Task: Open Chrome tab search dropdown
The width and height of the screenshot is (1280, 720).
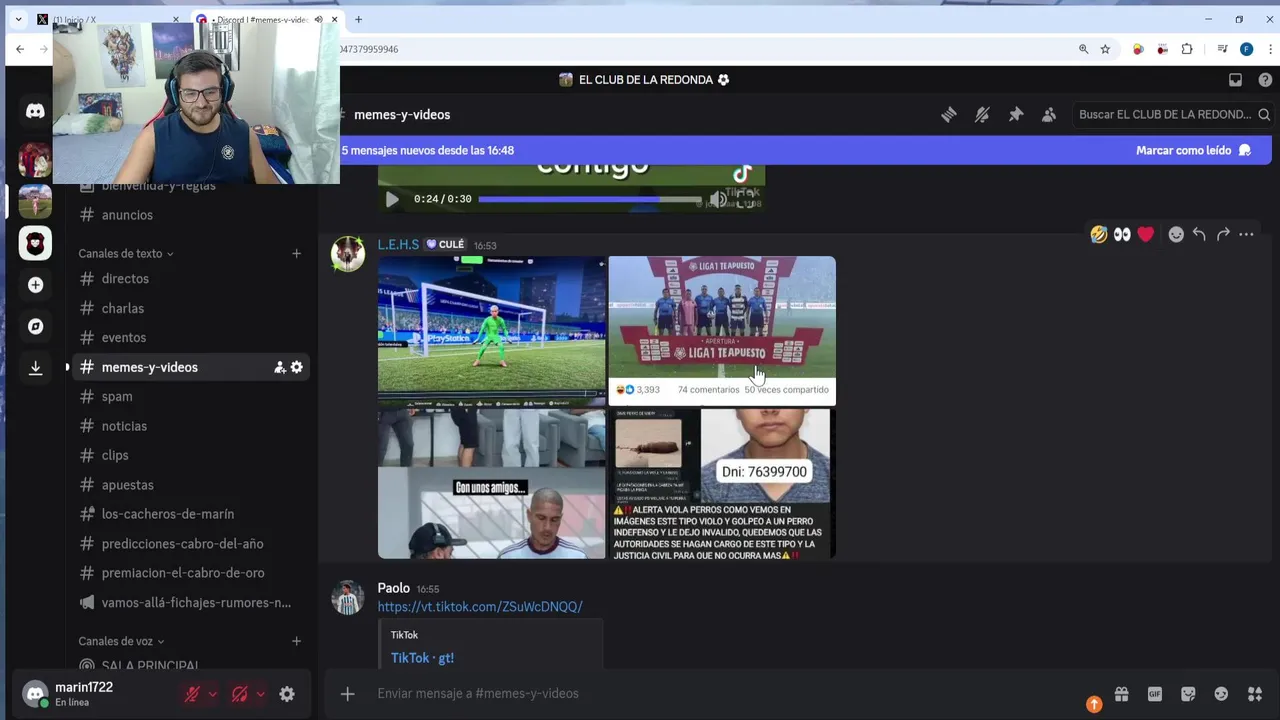Action: 18,19
